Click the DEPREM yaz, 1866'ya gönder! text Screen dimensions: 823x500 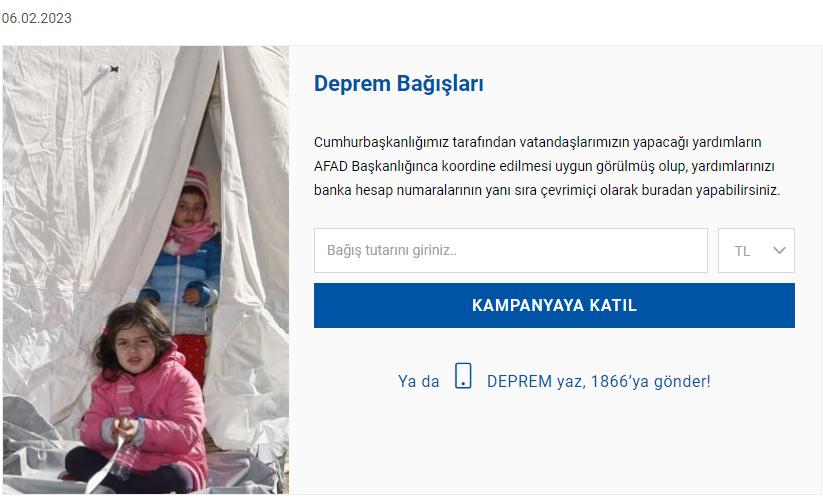598,381
